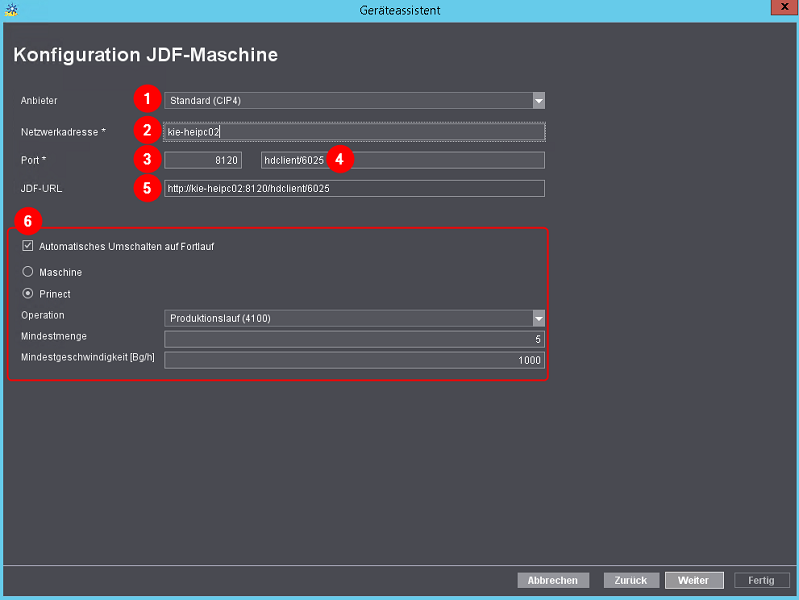Proceed with the Weiter button
This screenshot has height=600, width=799.
(693, 580)
